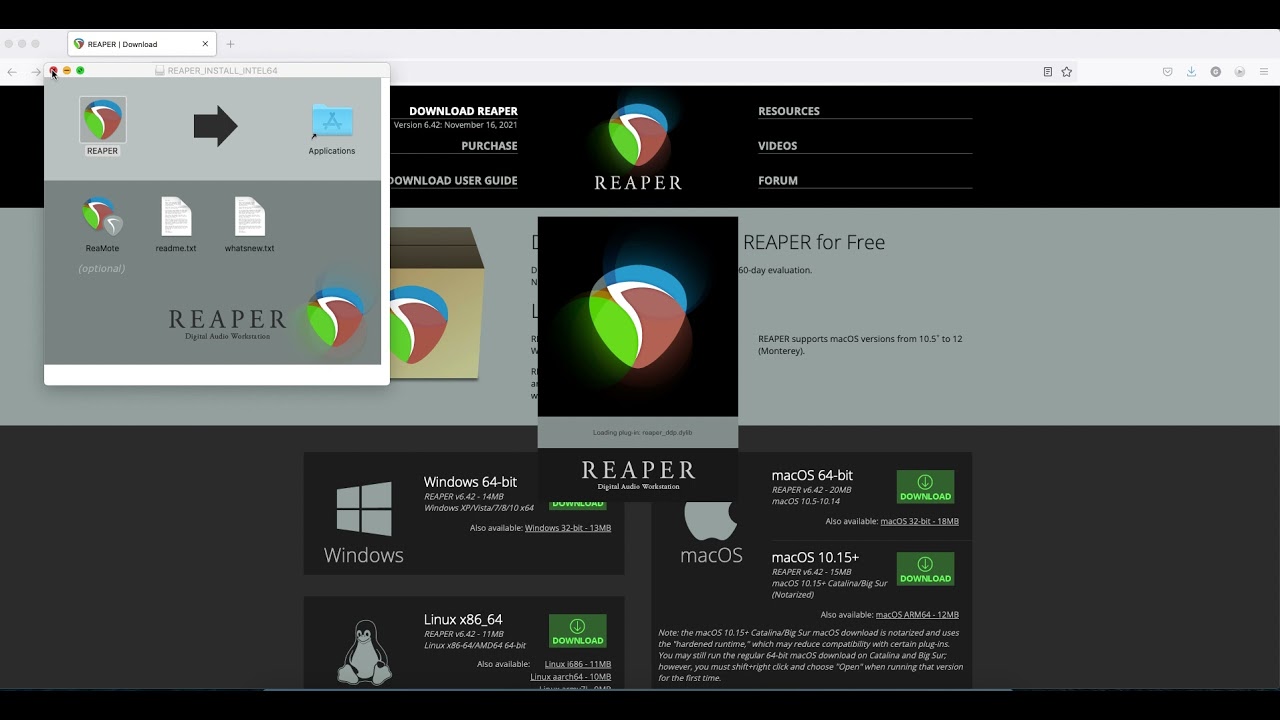1280x720 pixels.
Task: Close the REAPER | Download tab
Action: pos(205,44)
